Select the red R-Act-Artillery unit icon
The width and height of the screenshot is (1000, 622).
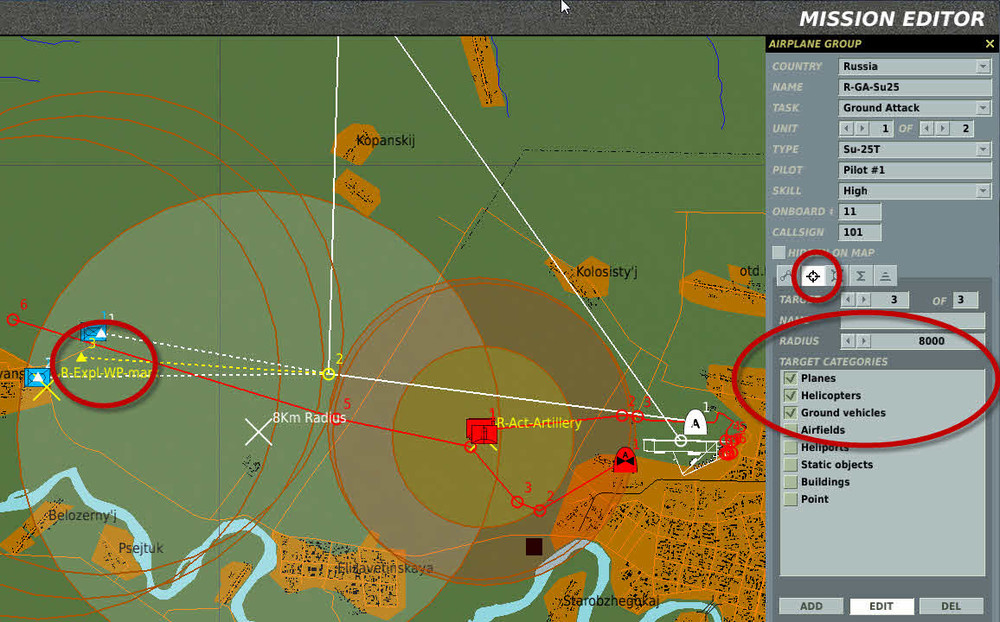click(x=481, y=431)
